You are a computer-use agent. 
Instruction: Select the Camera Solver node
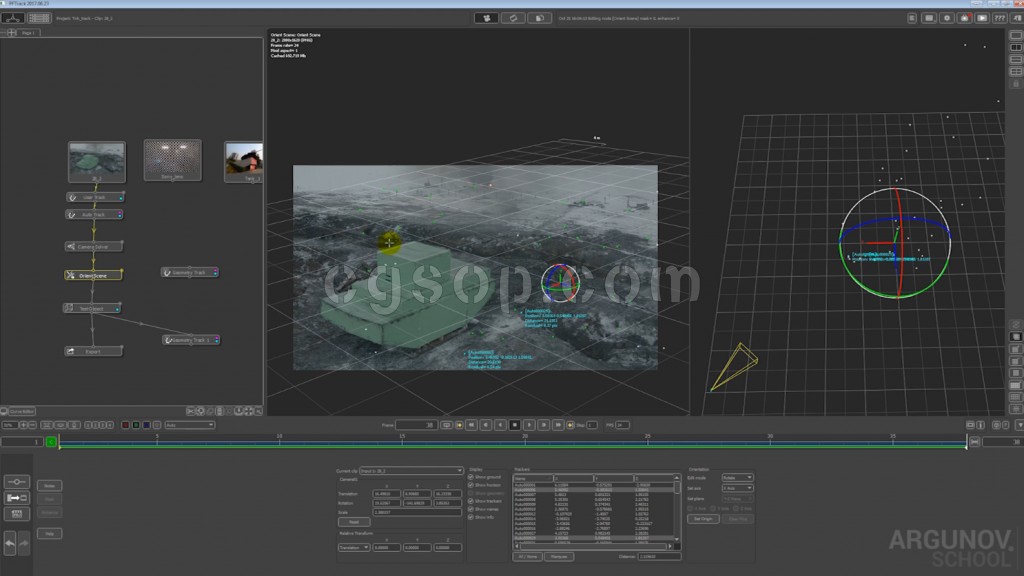93,247
